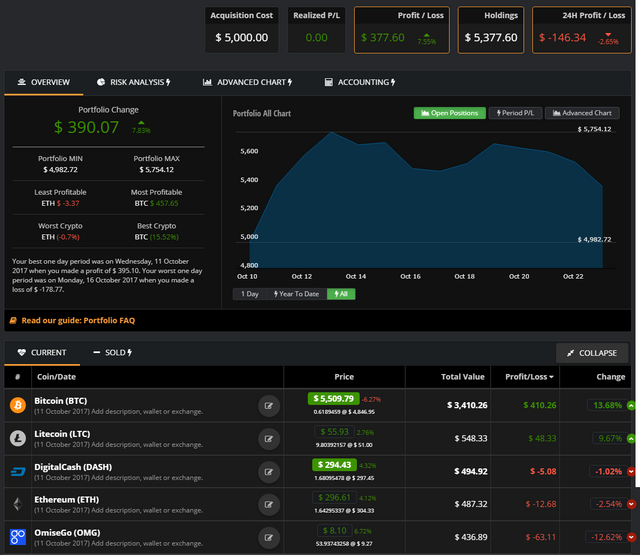Edit the Bitcoin (BTC) entry
Image resolution: width=640 pixels, height=556 pixels.
coord(269,406)
